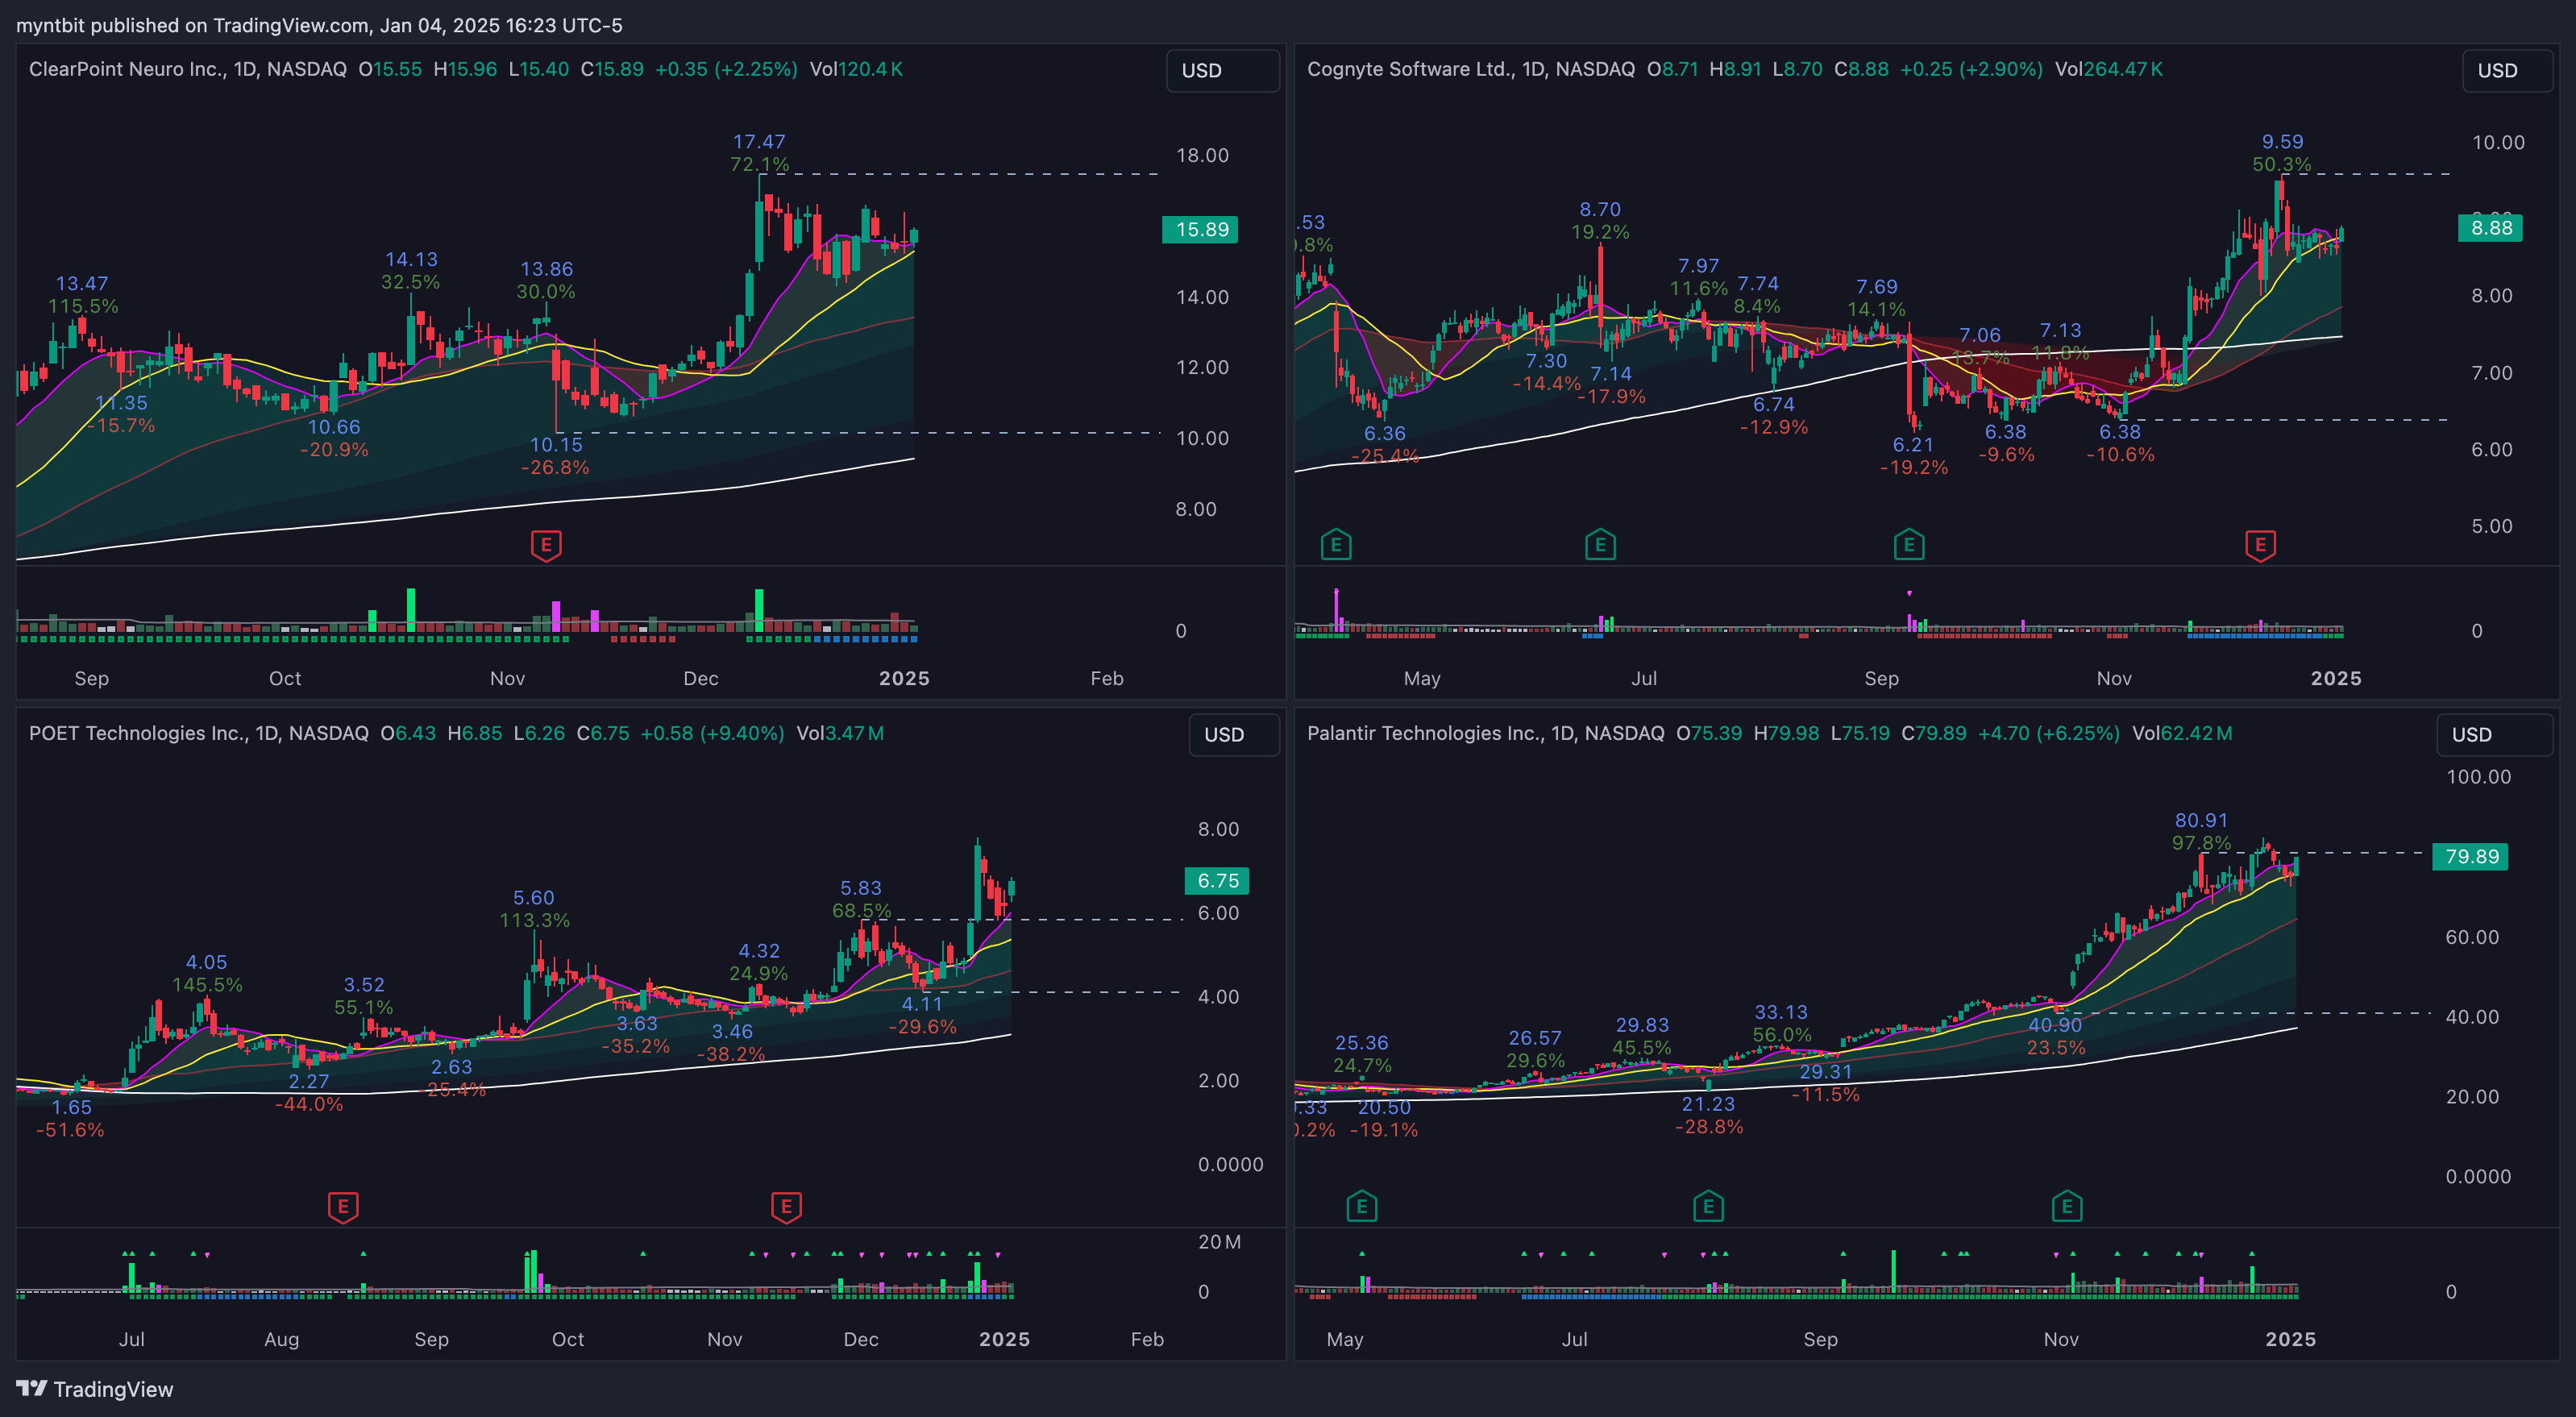The height and width of the screenshot is (1417, 2576).
Task: Click POET Technologies Inc. chart title
Action: coord(199,733)
